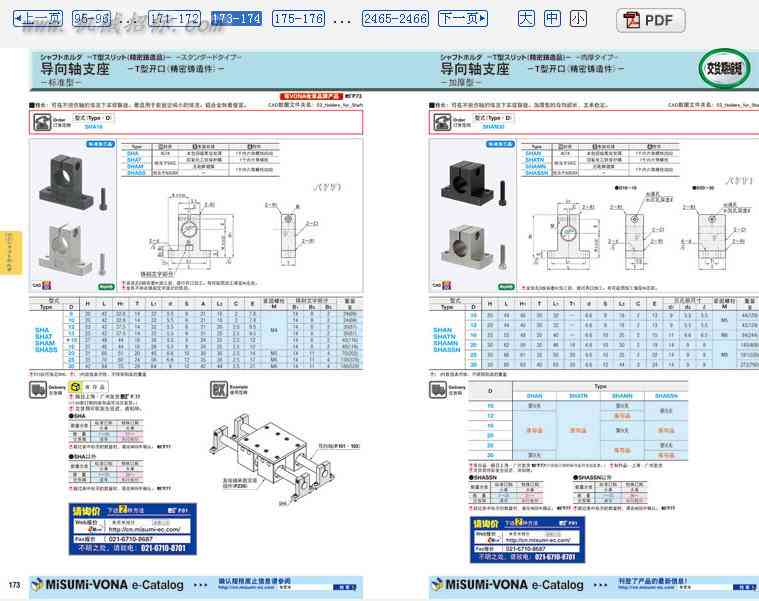Click the silver SHAM shaft holder photo
Image resolution: width=759 pixels, height=601 pixels.
64,248
